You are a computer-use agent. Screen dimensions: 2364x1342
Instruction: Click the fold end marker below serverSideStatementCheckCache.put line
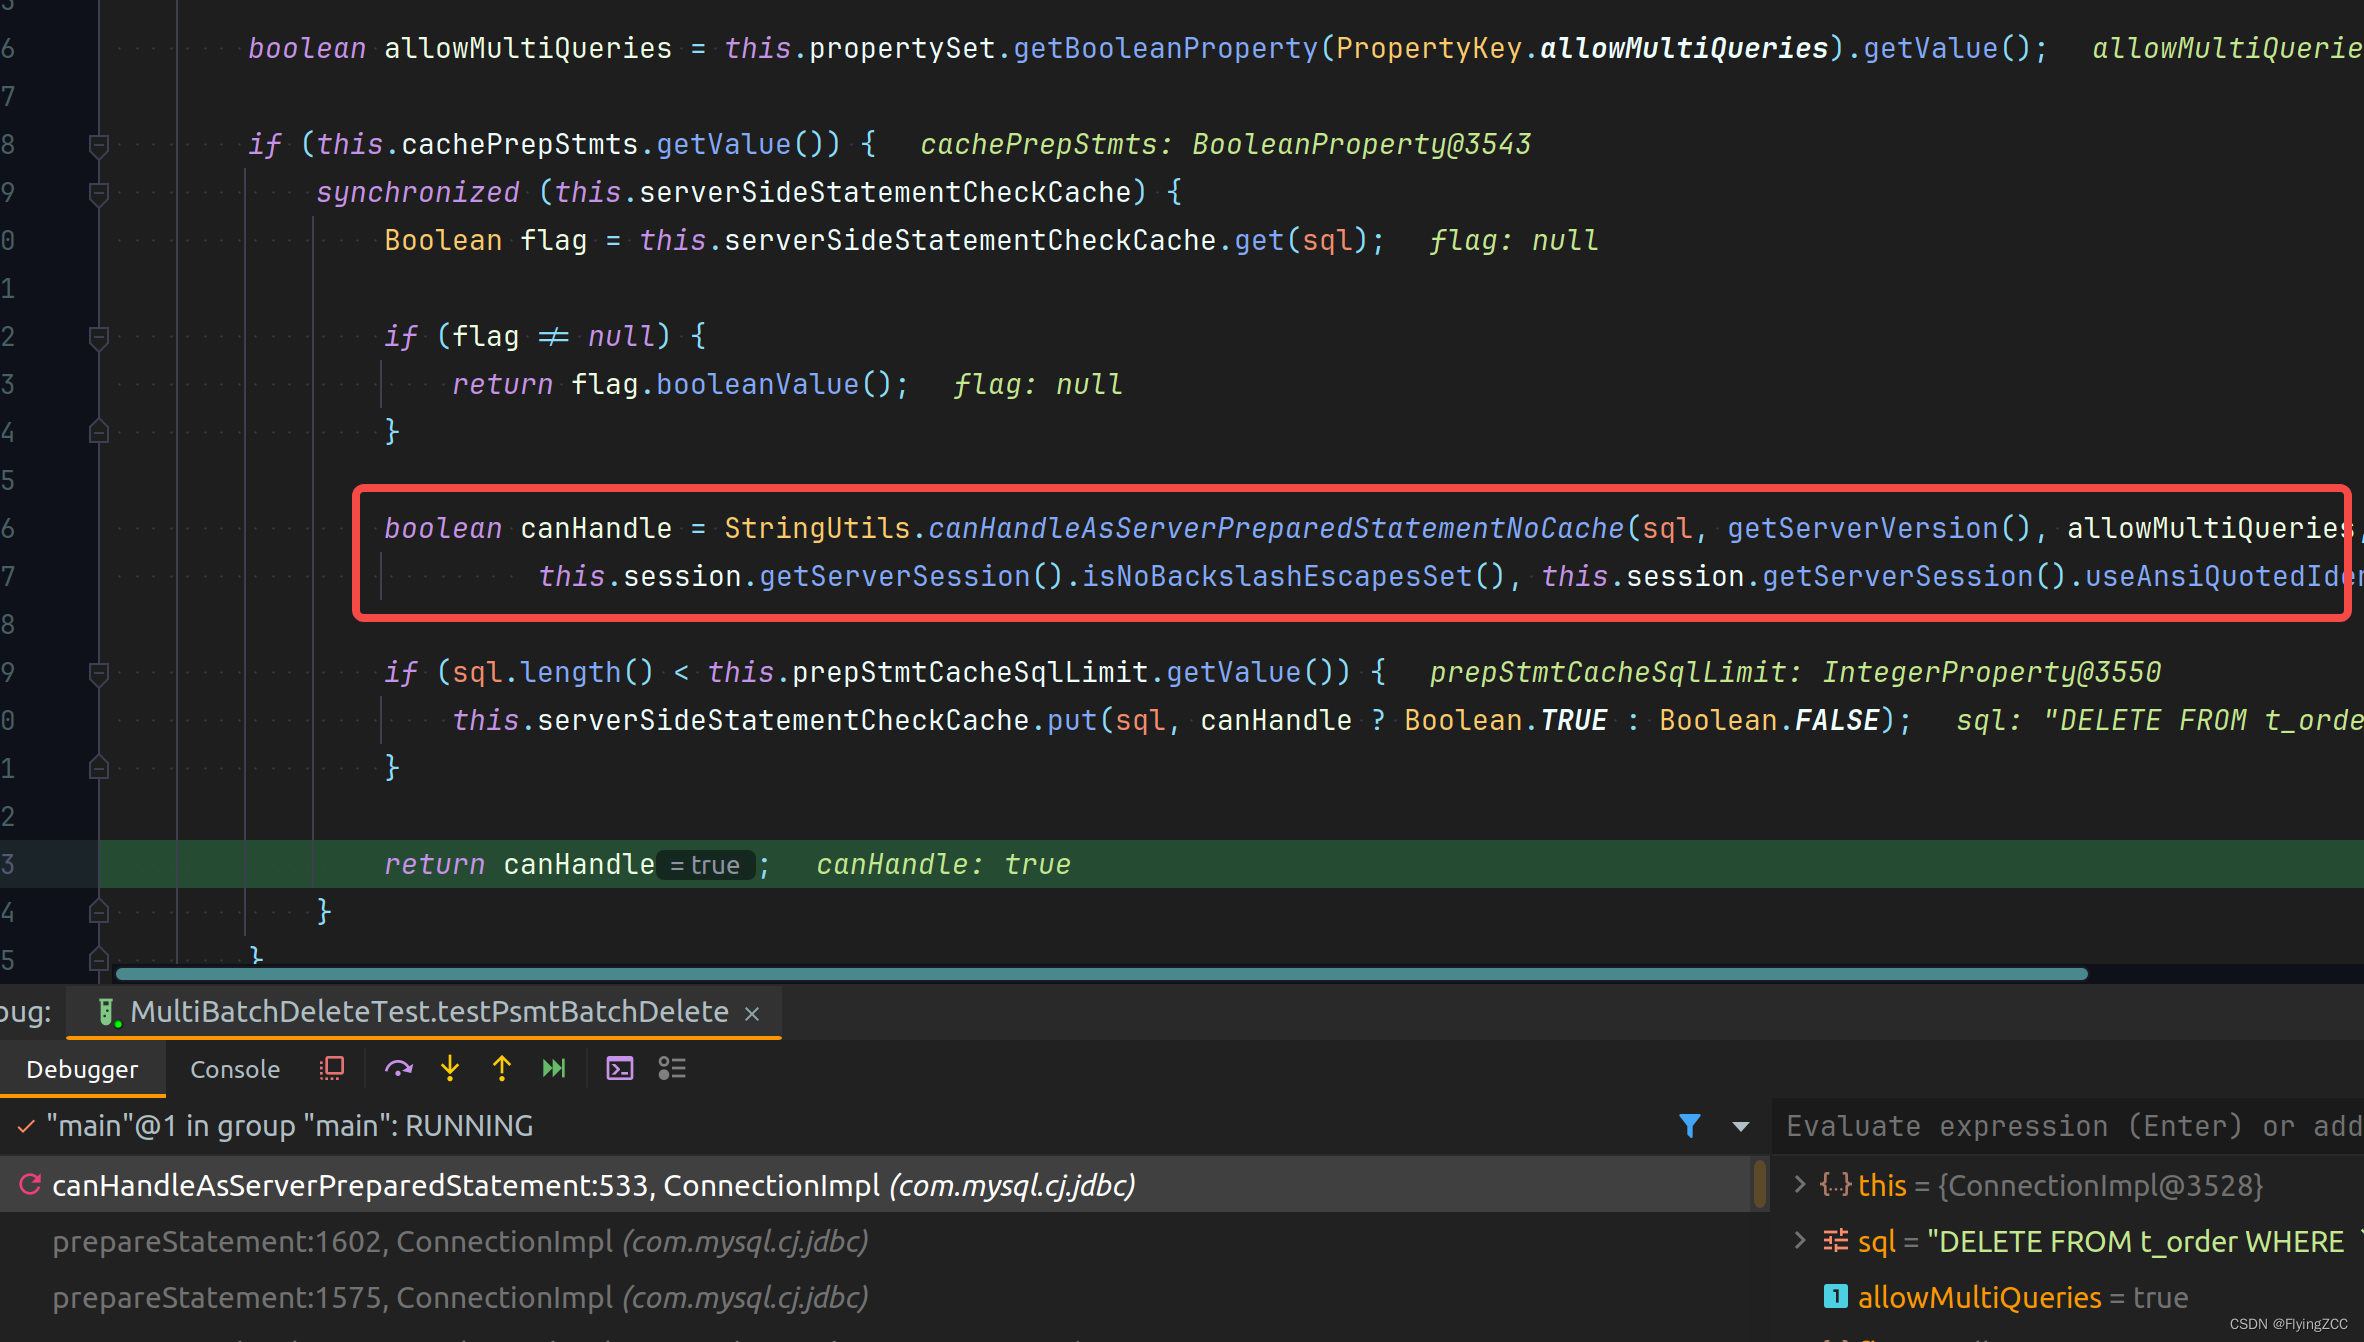98,767
